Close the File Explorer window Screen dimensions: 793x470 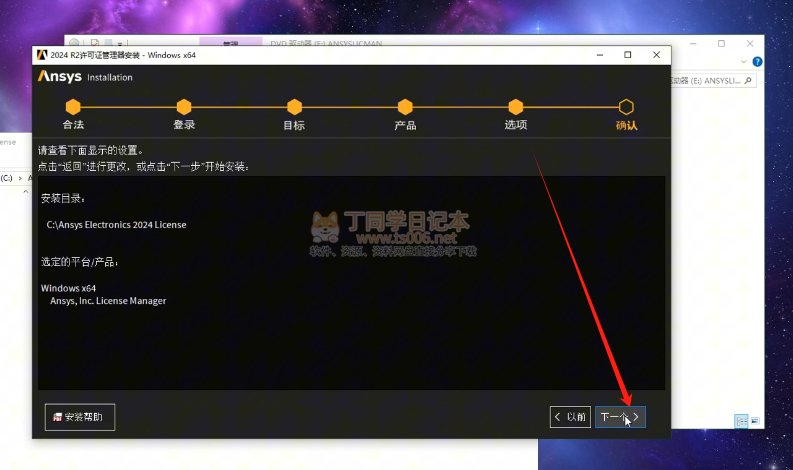[750, 44]
